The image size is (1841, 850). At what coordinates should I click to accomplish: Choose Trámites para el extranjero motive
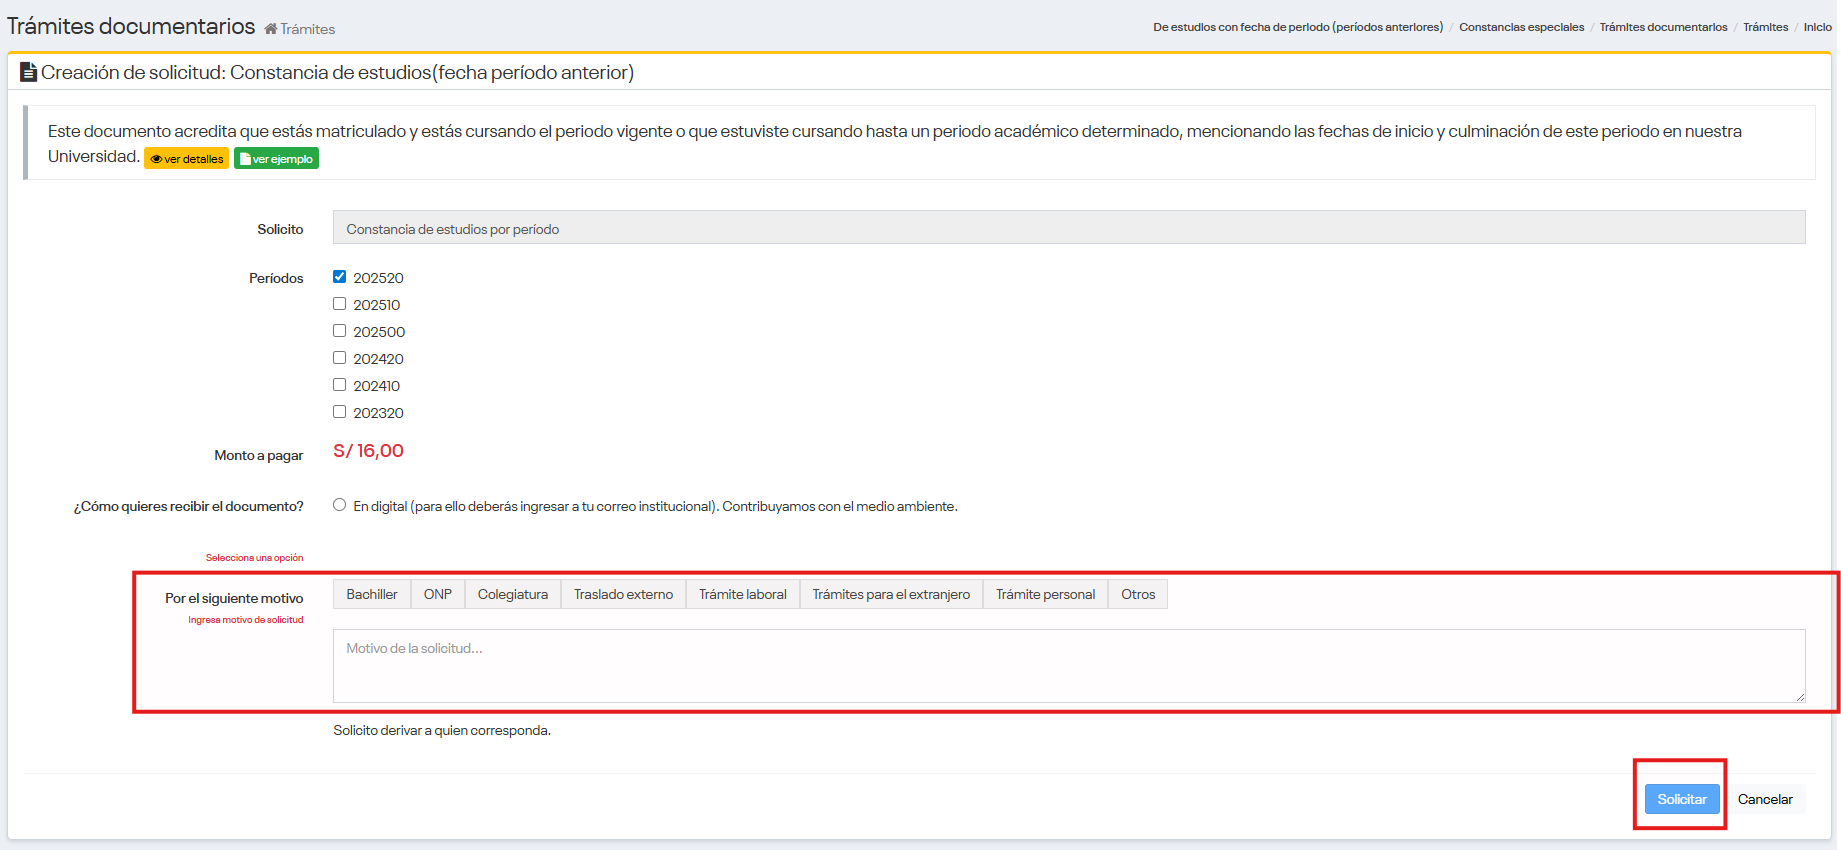click(891, 594)
